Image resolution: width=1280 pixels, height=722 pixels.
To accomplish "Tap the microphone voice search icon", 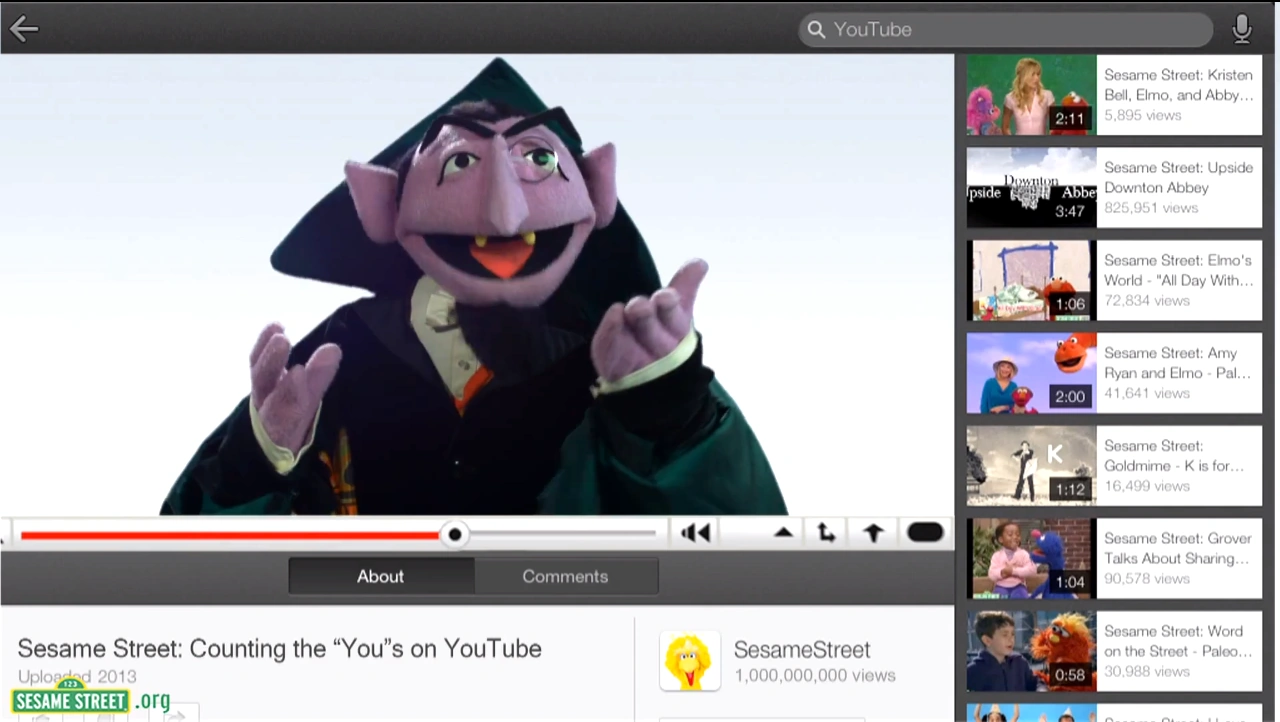I will 1242,29.
